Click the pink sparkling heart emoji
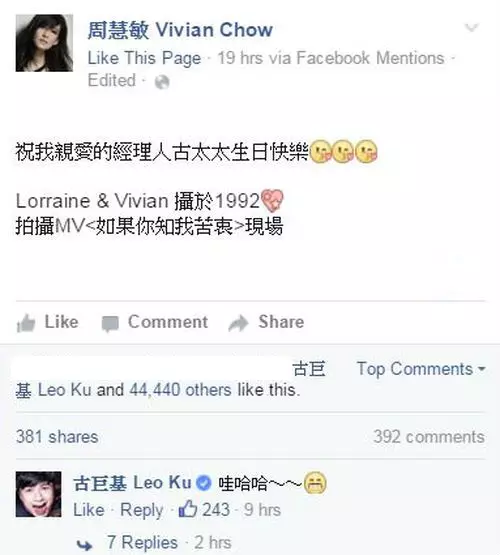500x555 pixels. point(272,200)
